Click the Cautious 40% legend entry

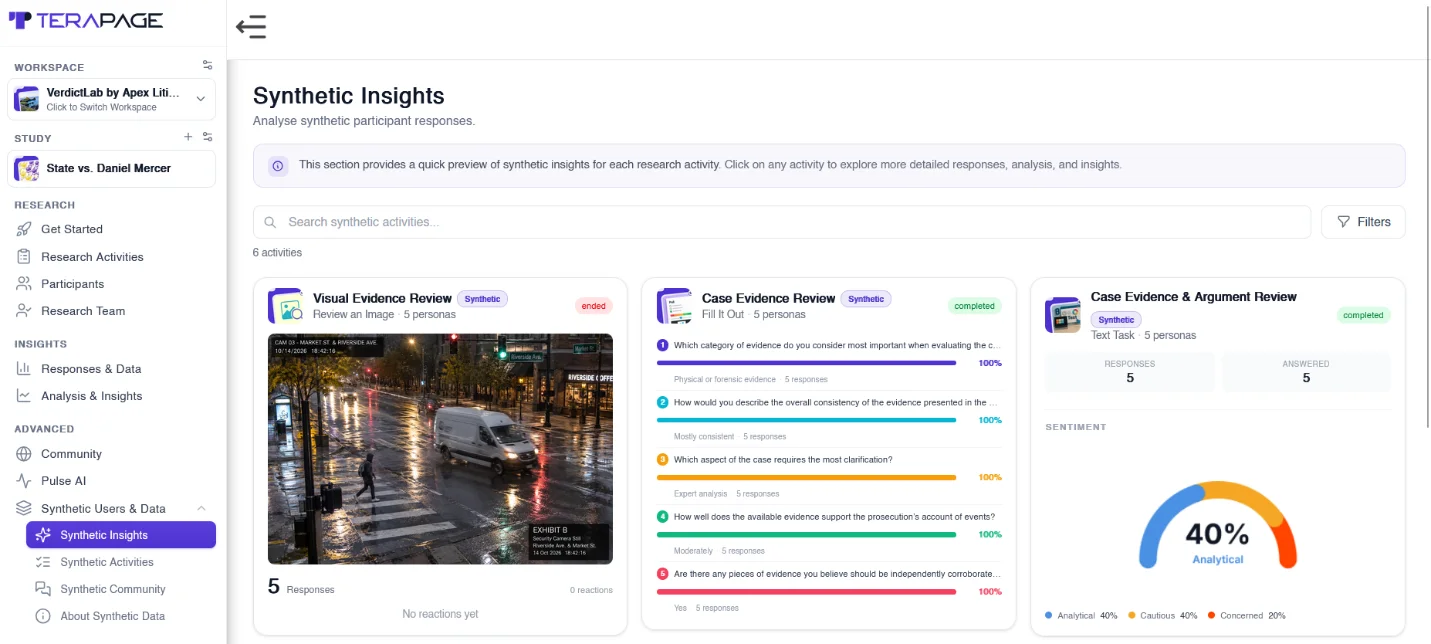pyautogui.click(x=1163, y=615)
